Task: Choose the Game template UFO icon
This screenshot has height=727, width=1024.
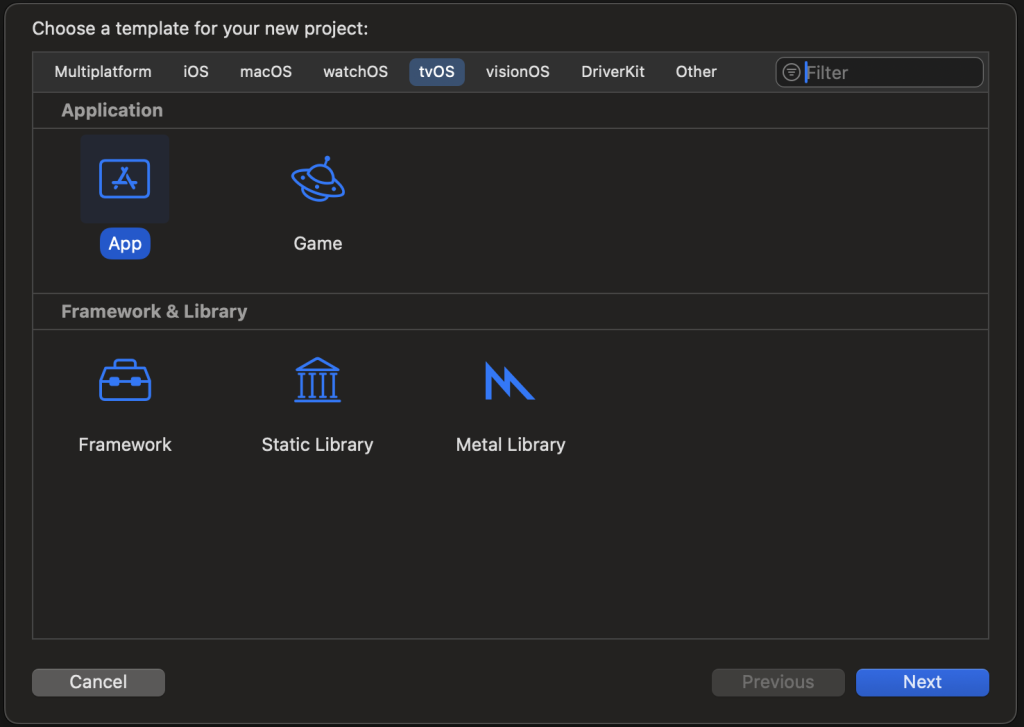Action: 318,179
